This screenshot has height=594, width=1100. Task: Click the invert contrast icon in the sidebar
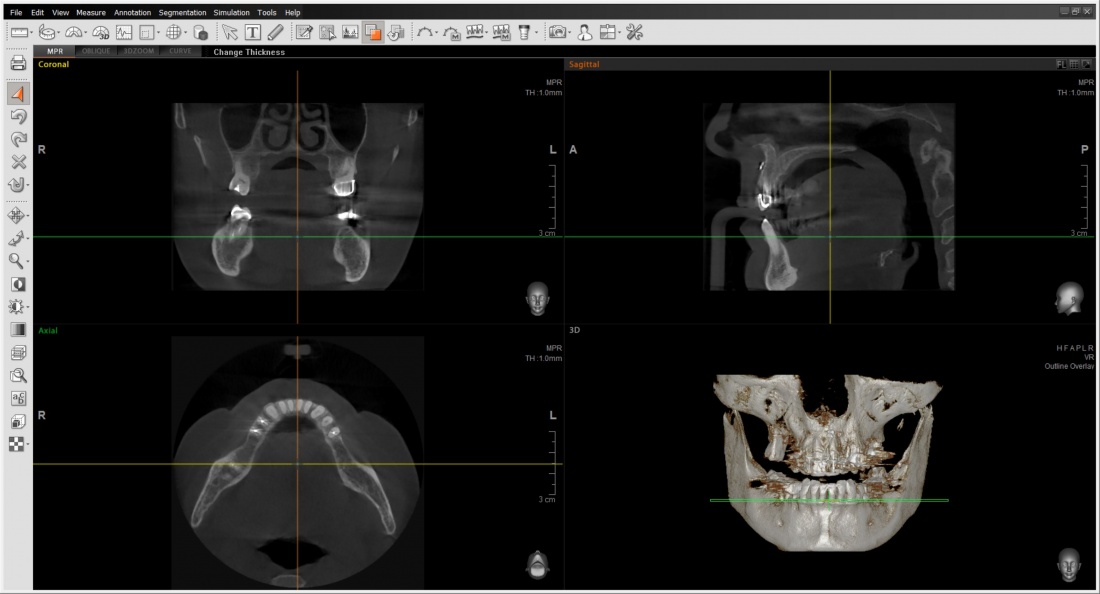coord(18,284)
